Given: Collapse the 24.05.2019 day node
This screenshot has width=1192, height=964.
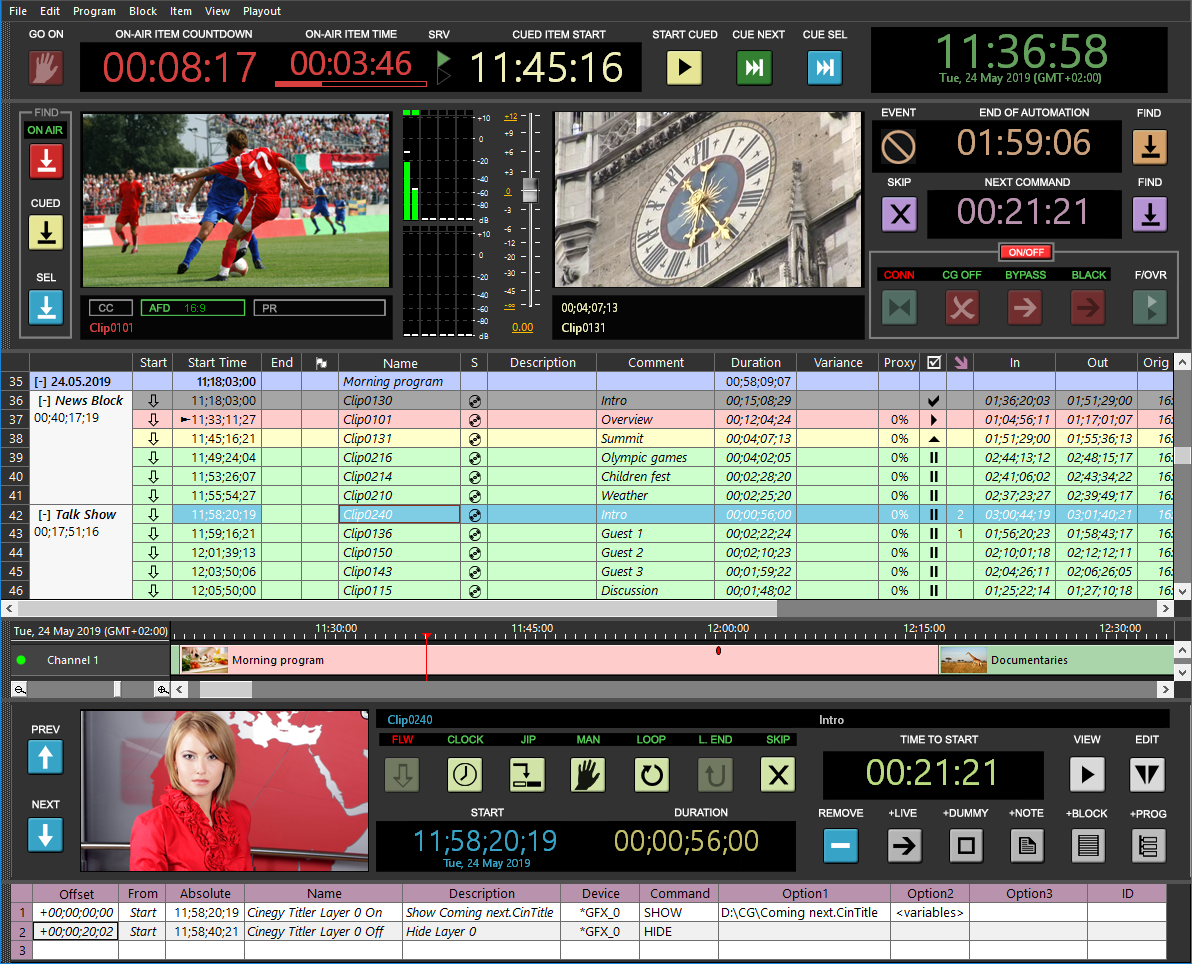Looking at the screenshot, I should tap(40, 382).
